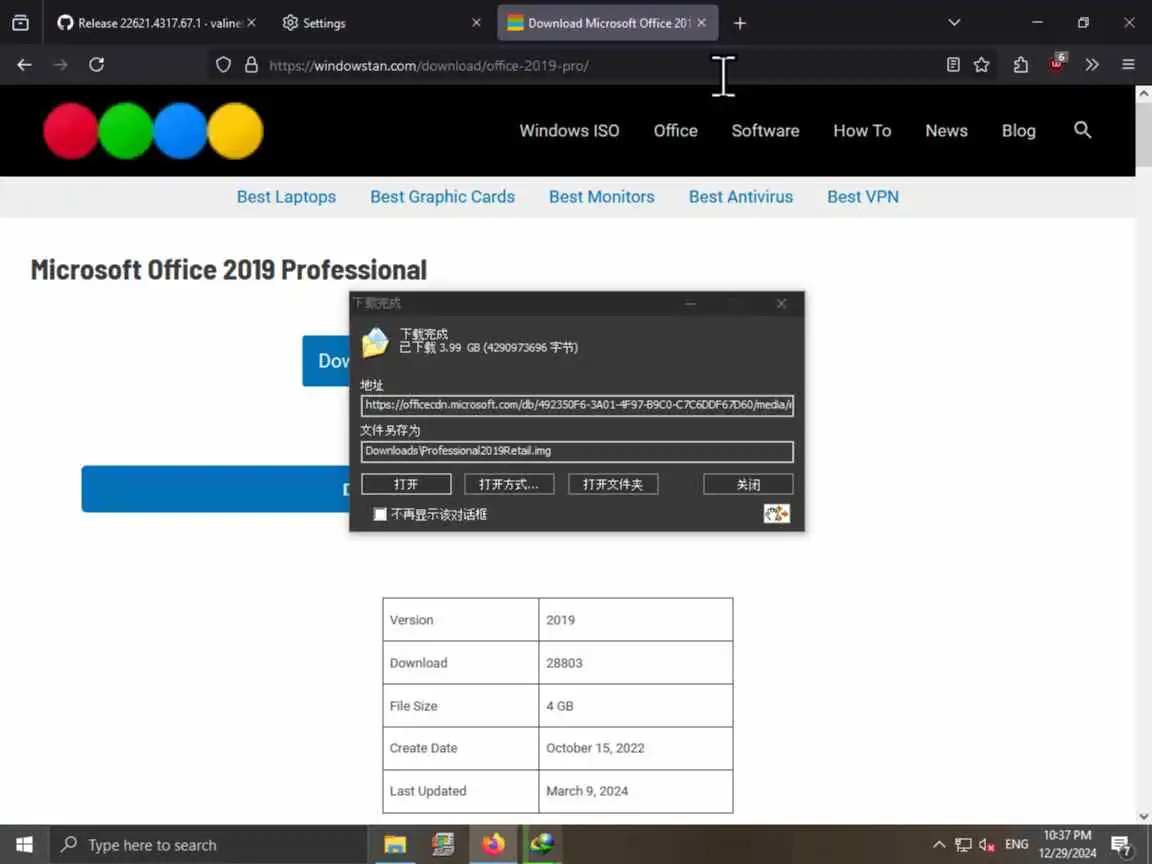Click the site padlock security icon

[251, 65]
